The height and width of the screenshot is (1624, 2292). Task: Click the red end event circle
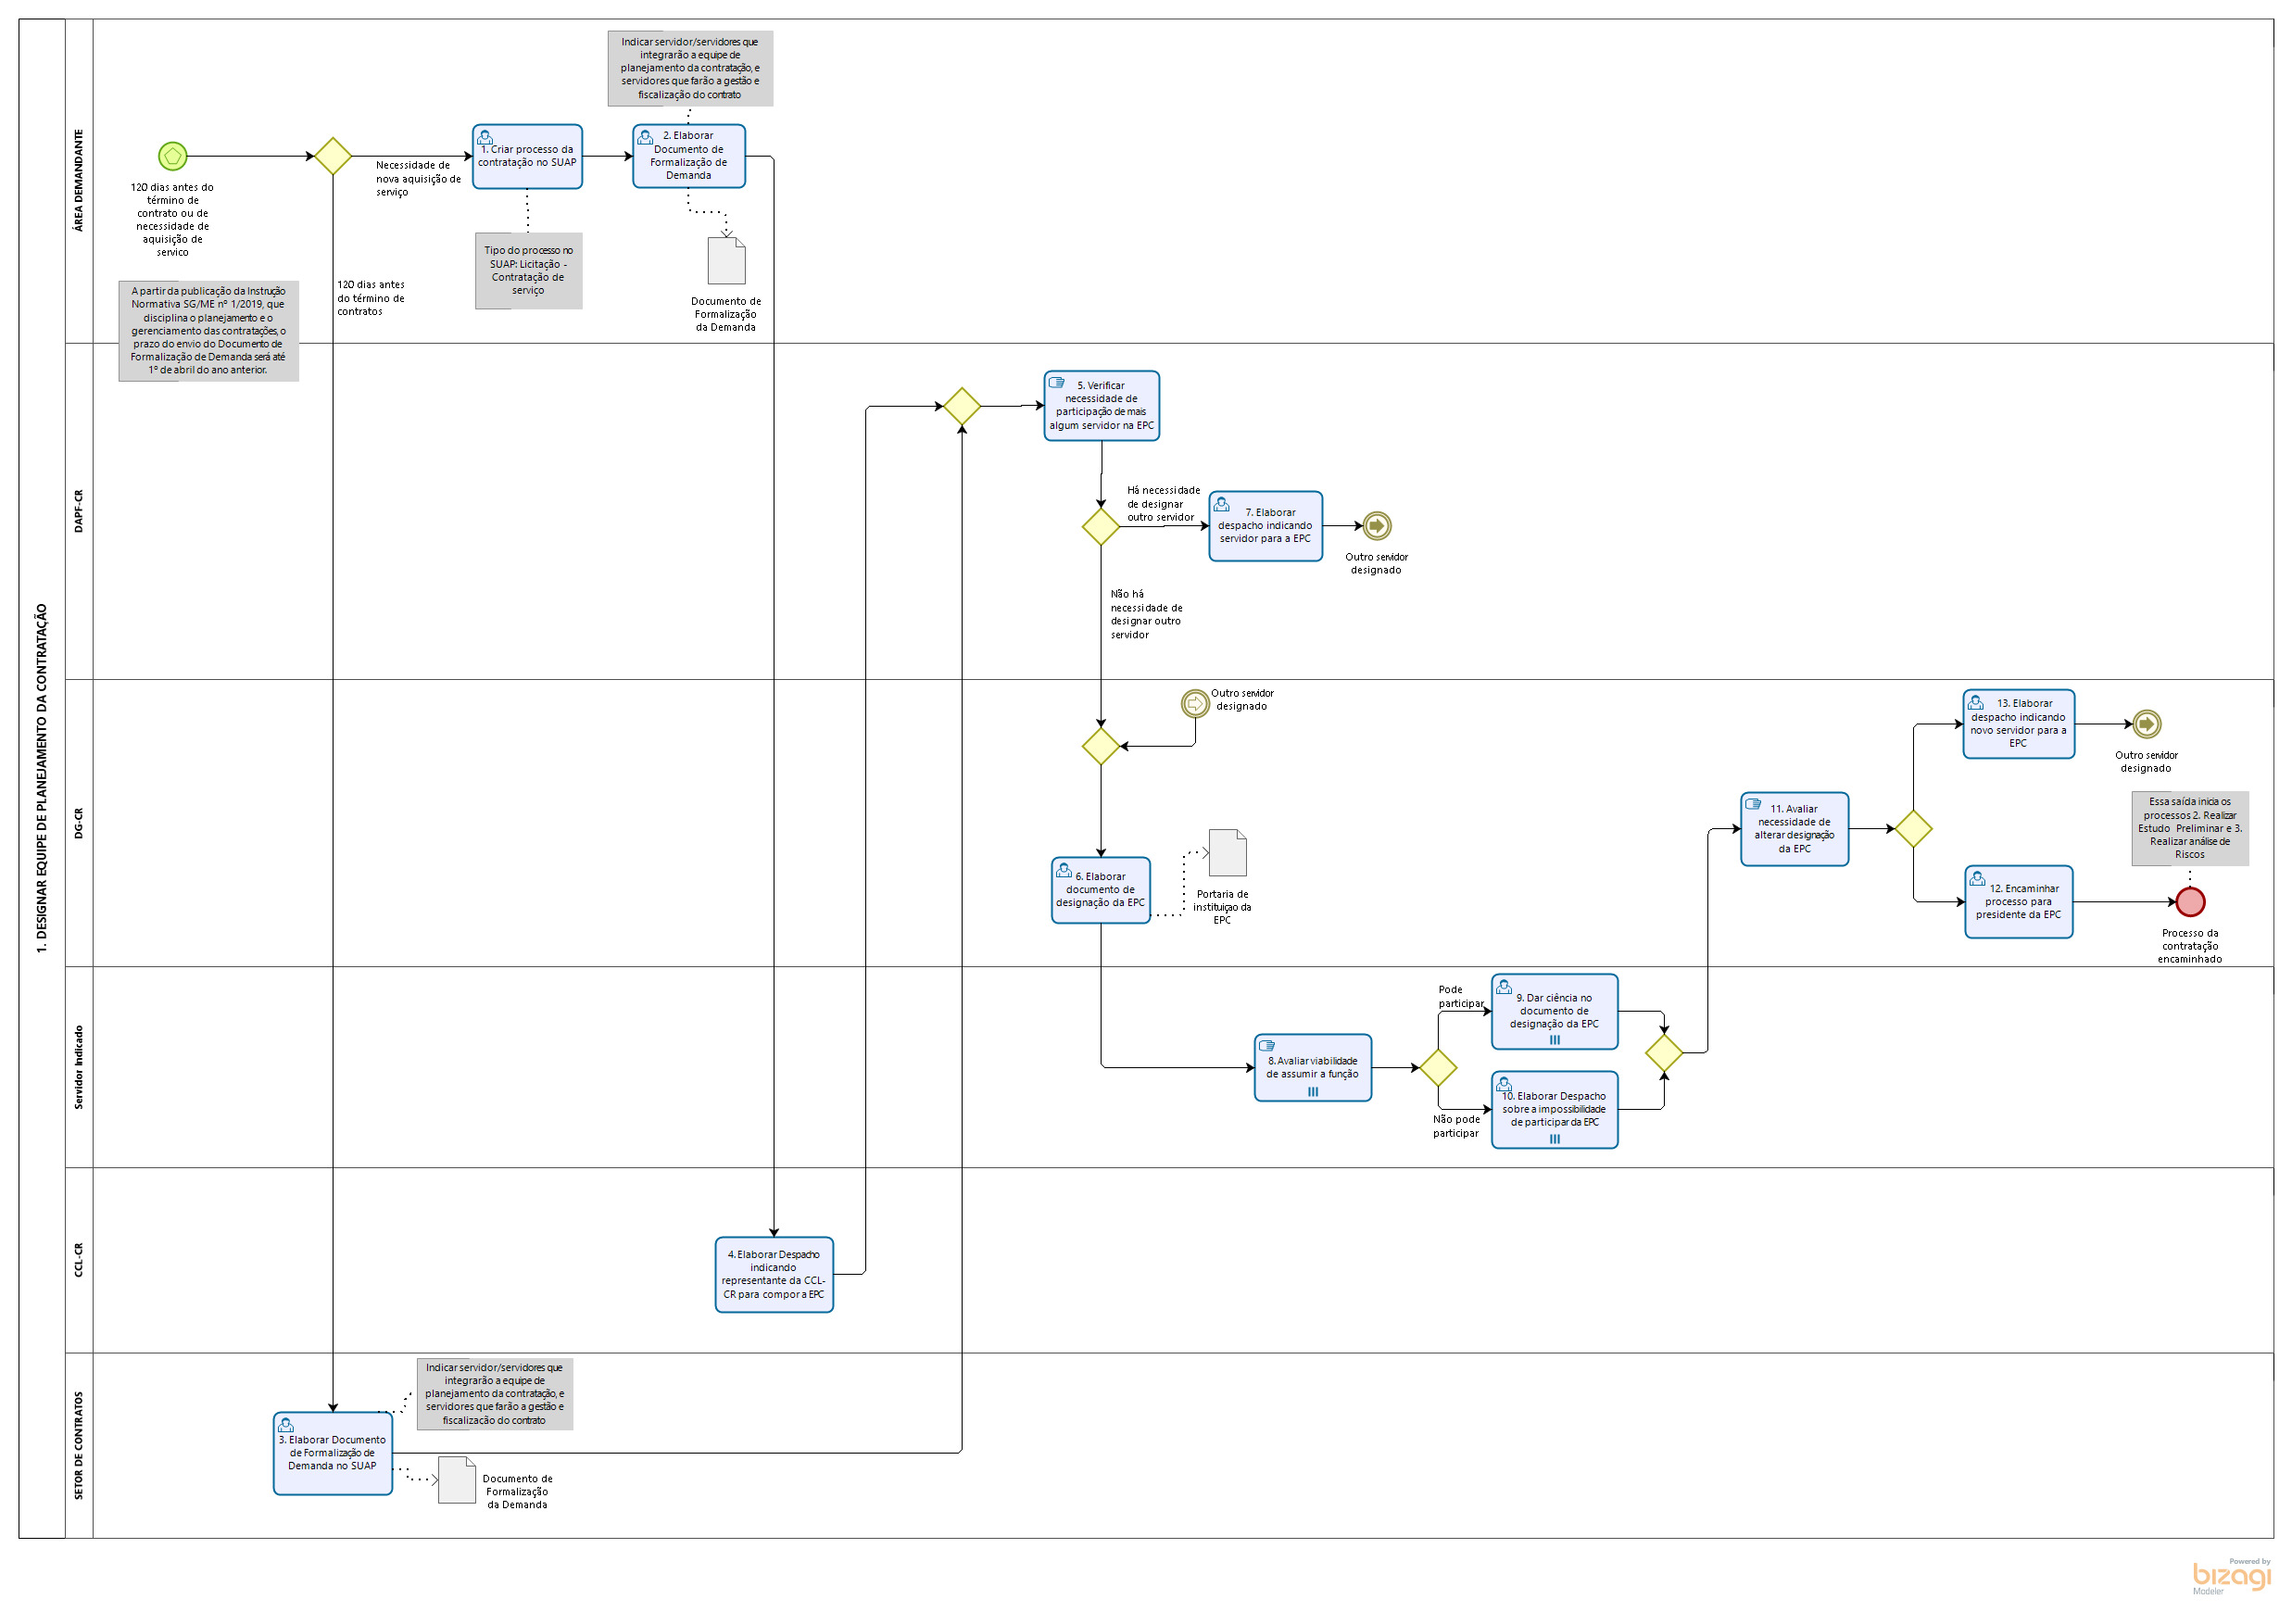[x=2189, y=902]
